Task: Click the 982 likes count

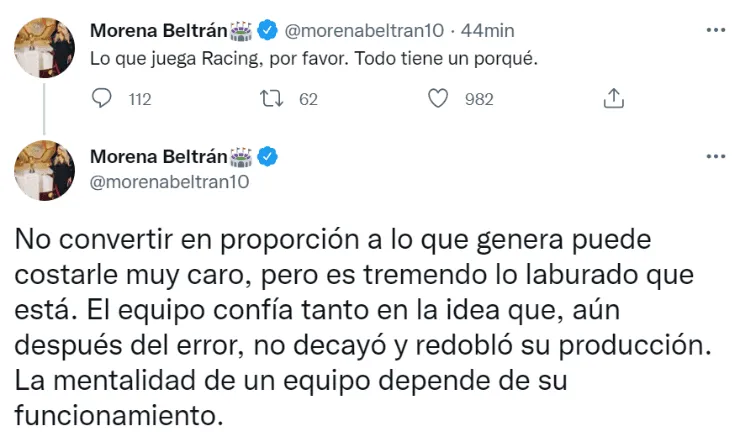Action: click(480, 99)
